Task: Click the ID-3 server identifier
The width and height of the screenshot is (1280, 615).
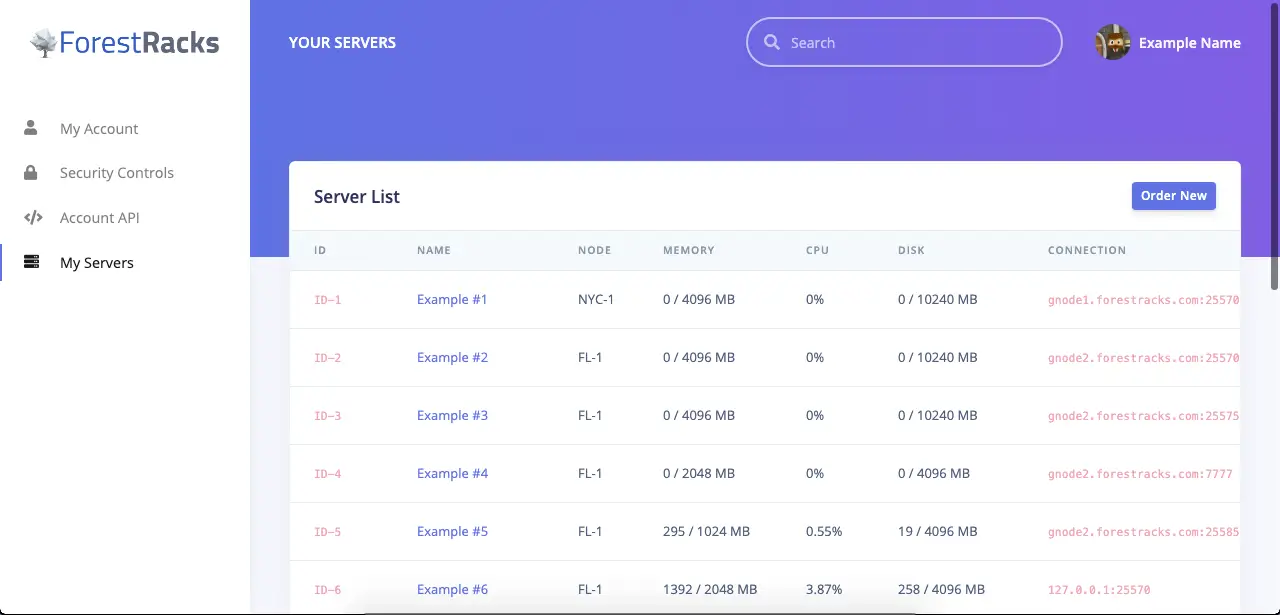Action: click(327, 416)
